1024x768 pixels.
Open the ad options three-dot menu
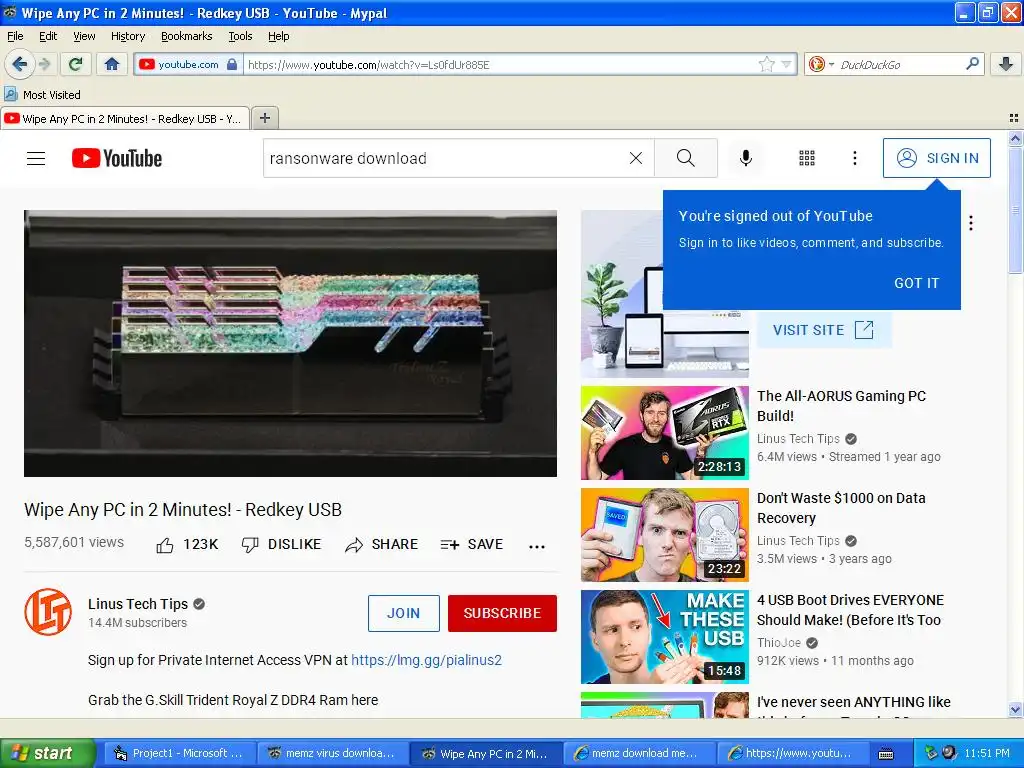[x=971, y=223]
